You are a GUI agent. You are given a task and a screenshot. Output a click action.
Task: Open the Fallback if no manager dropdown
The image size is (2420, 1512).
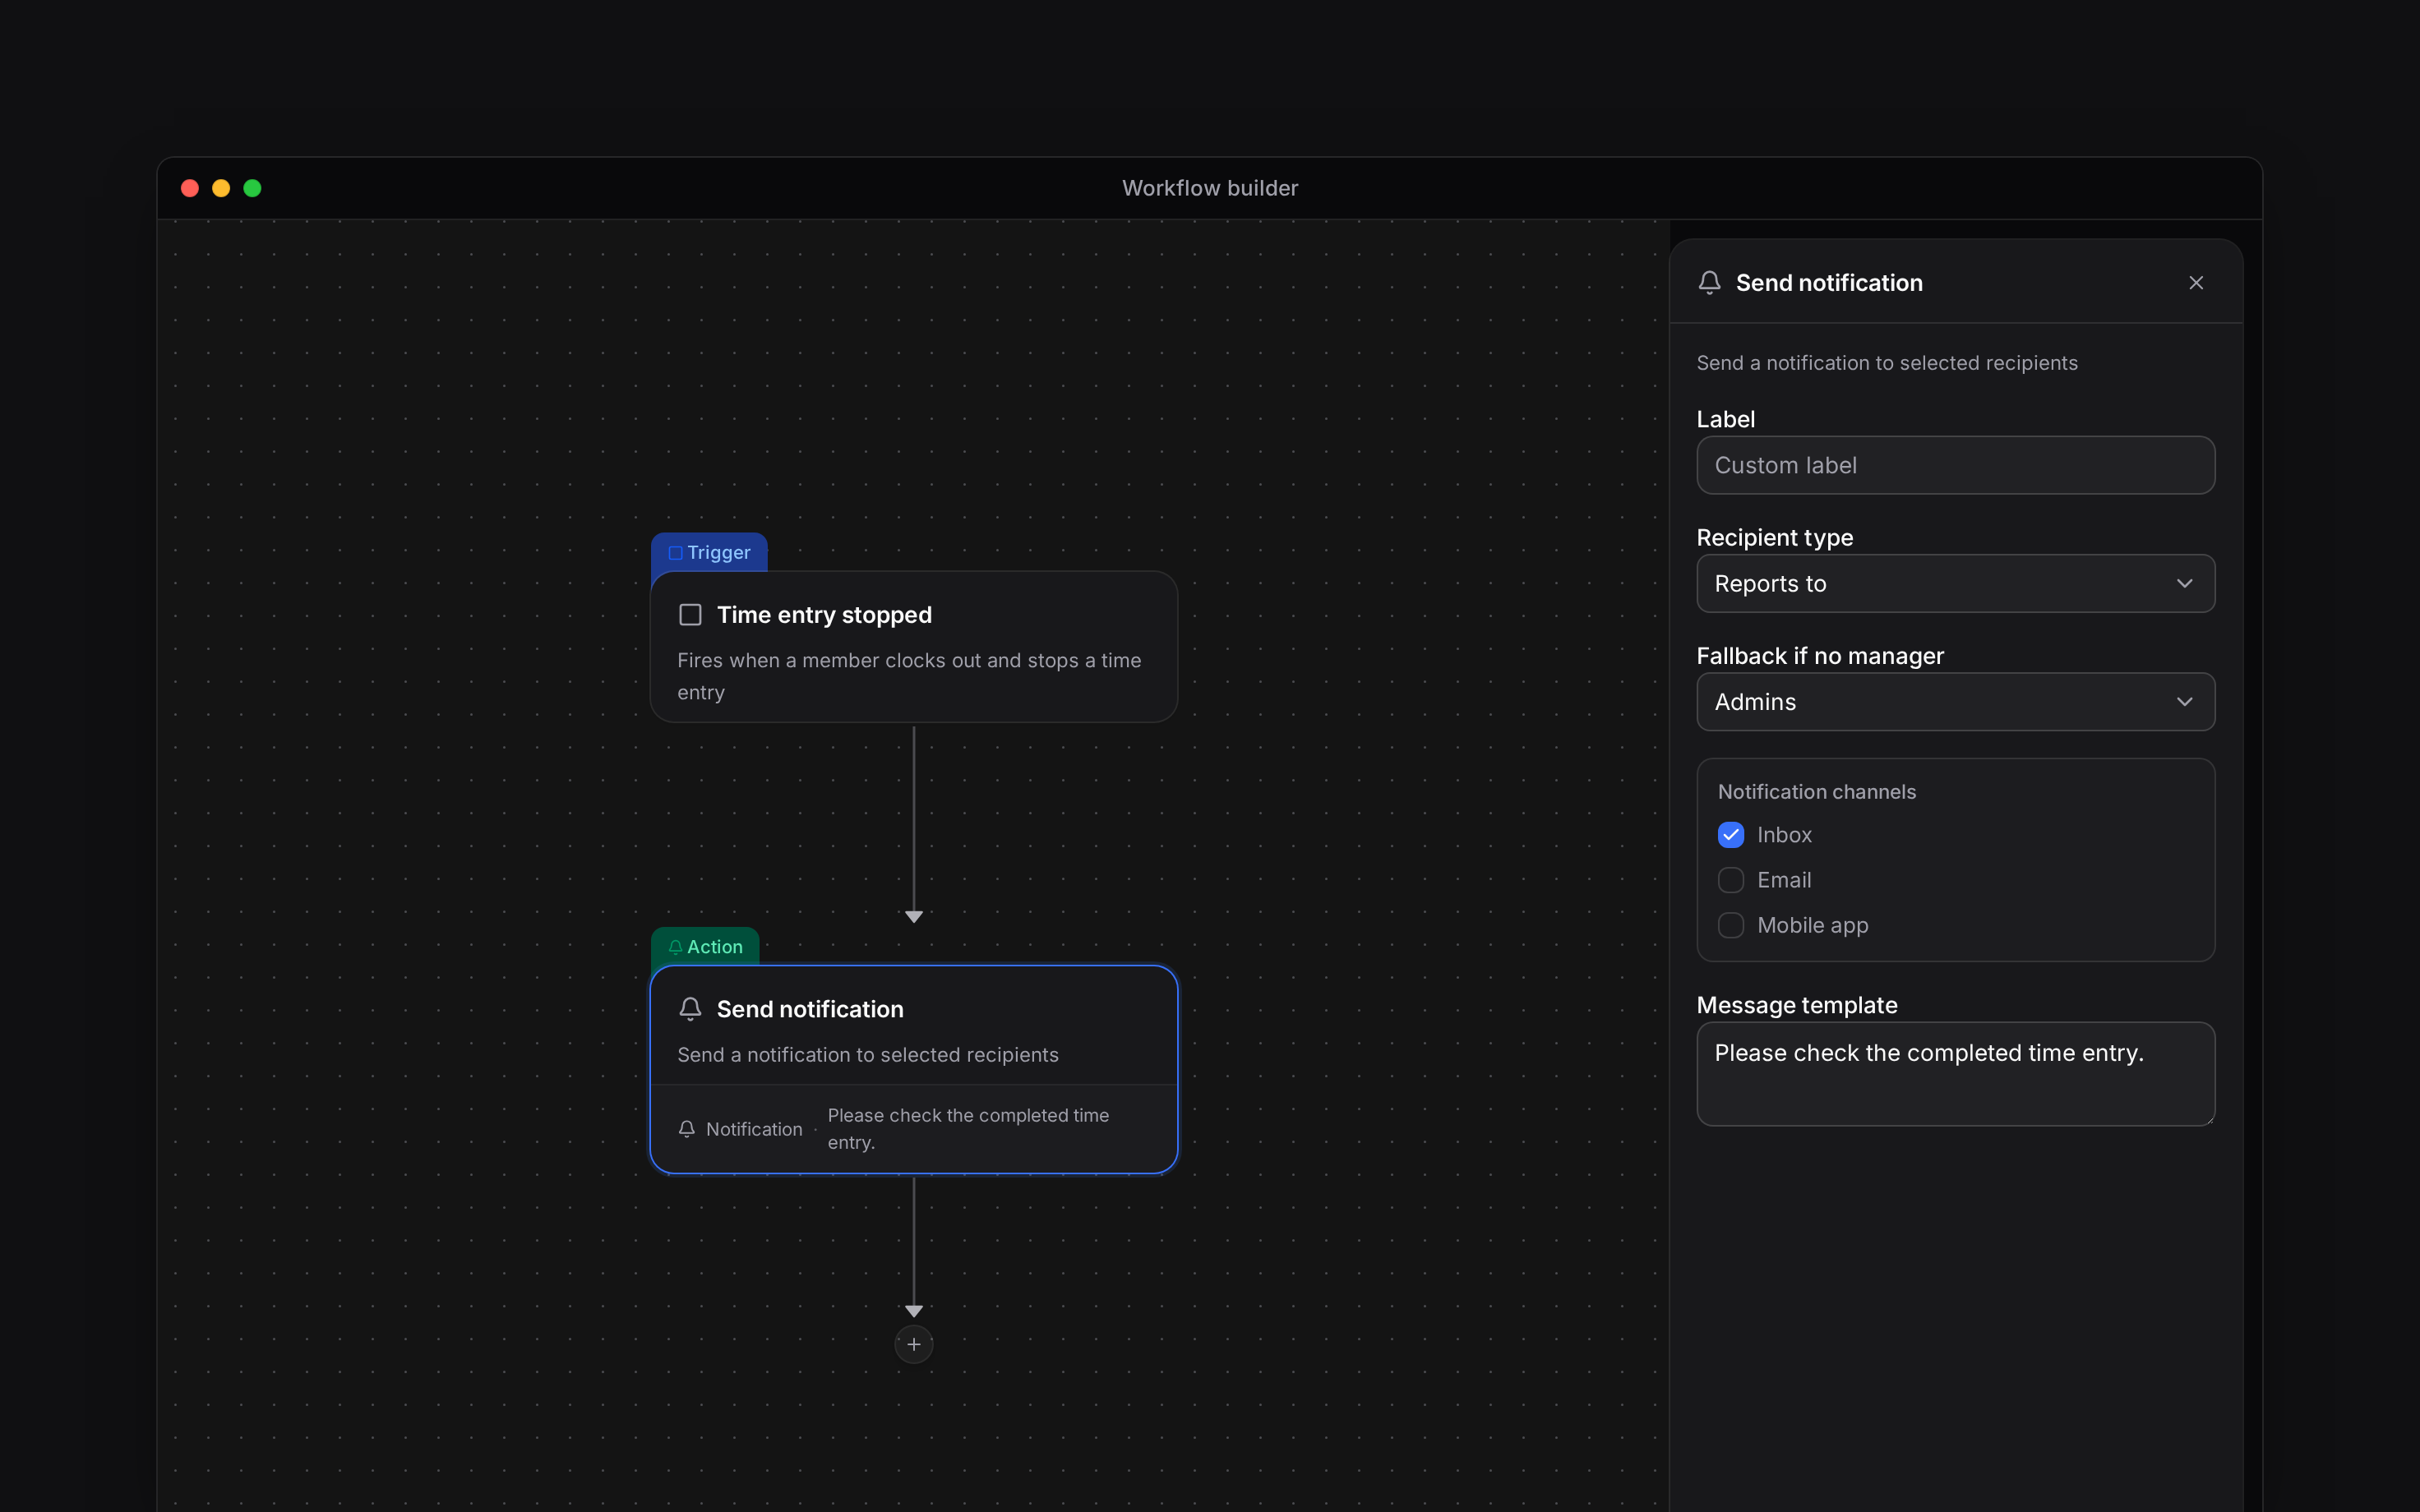pyautogui.click(x=1955, y=702)
